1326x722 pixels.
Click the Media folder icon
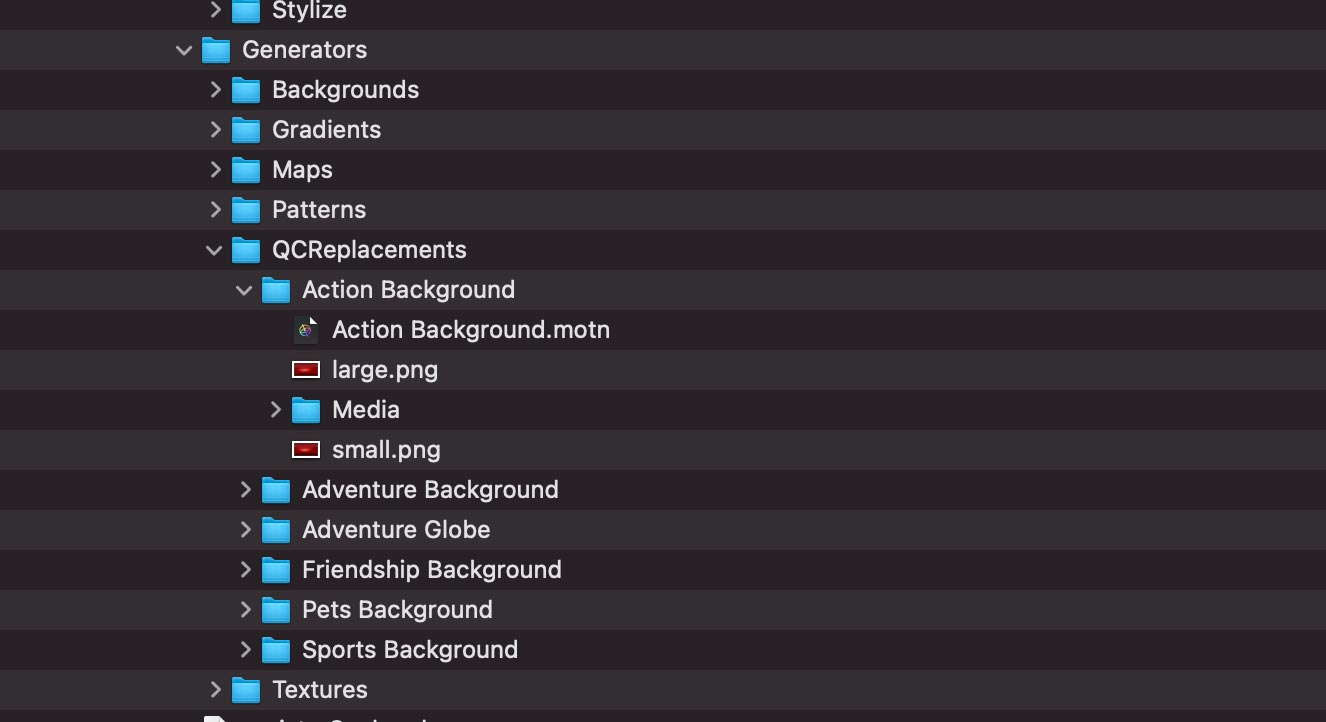306,410
